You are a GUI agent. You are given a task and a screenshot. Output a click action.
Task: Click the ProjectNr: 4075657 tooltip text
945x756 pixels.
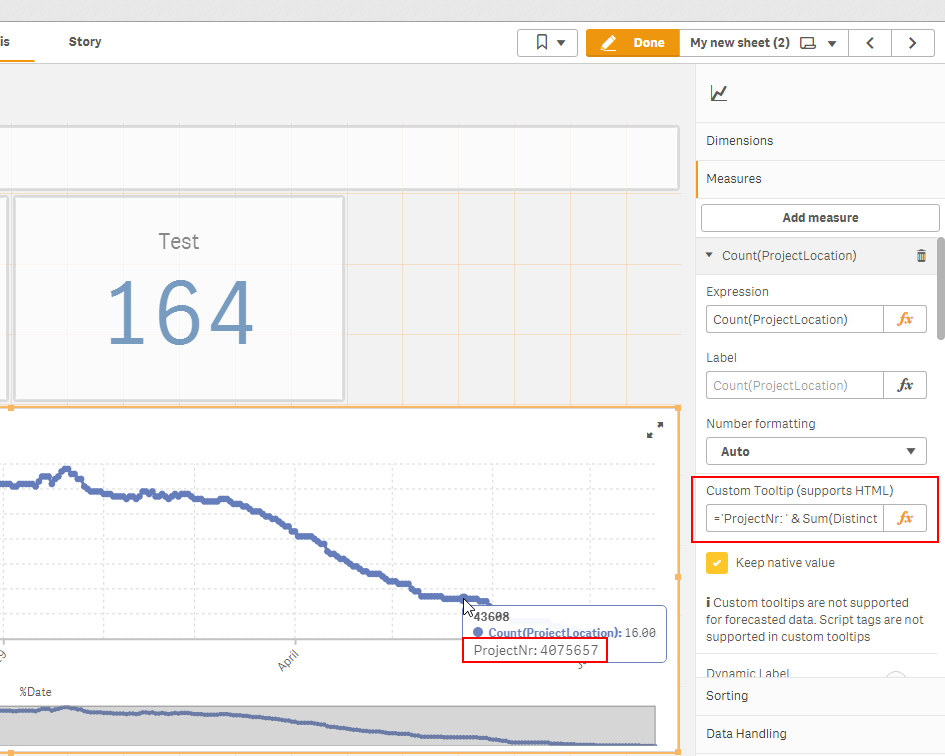coord(536,650)
